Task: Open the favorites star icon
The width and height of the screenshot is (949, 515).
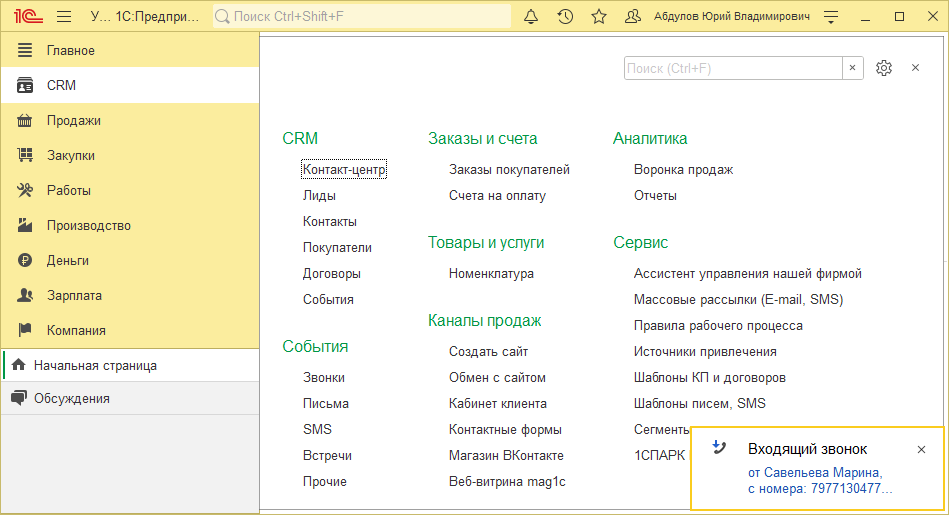Action: click(599, 16)
